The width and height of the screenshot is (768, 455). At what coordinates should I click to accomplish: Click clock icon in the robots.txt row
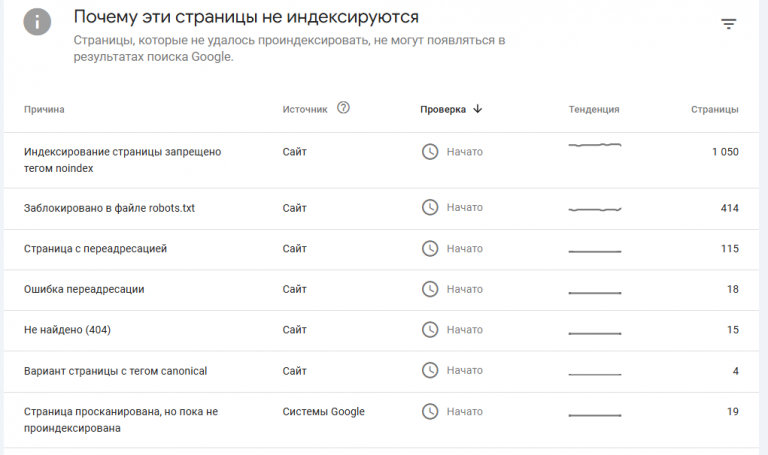pos(430,208)
